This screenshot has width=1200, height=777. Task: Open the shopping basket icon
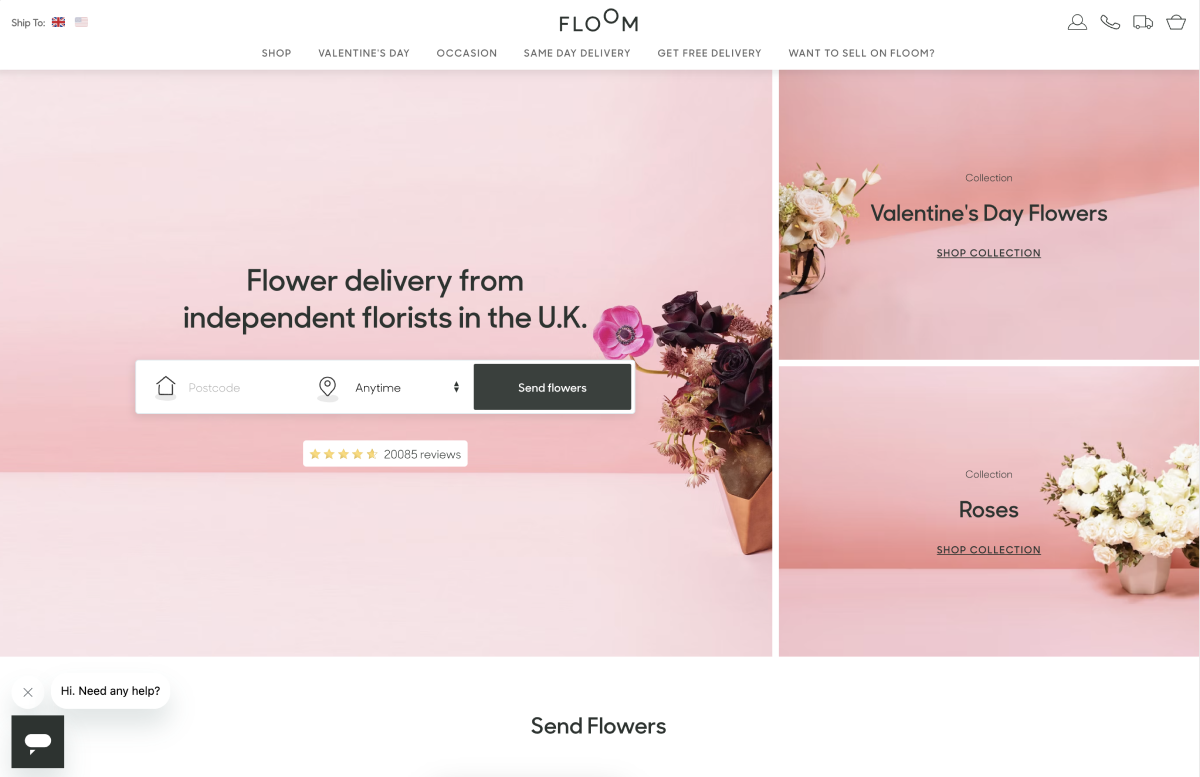[1176, 22]
